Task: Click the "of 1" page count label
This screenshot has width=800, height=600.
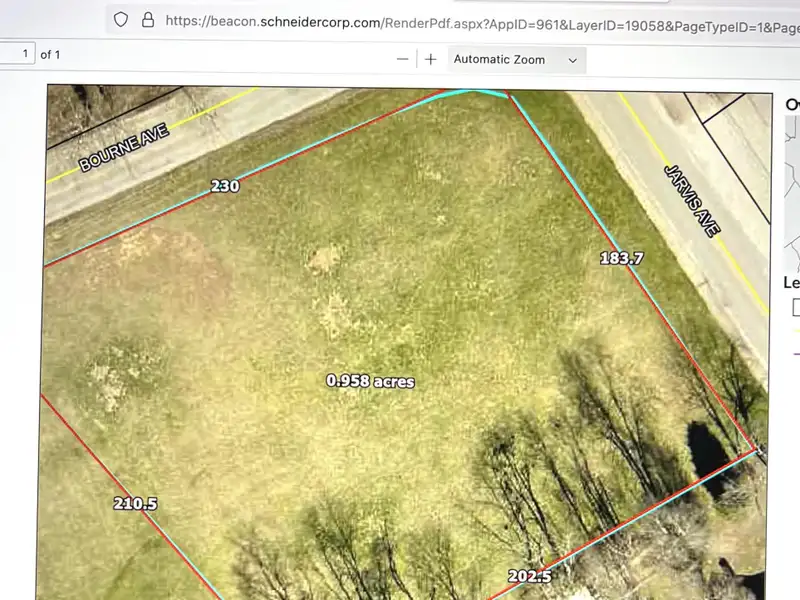Action: coord(50,54)
